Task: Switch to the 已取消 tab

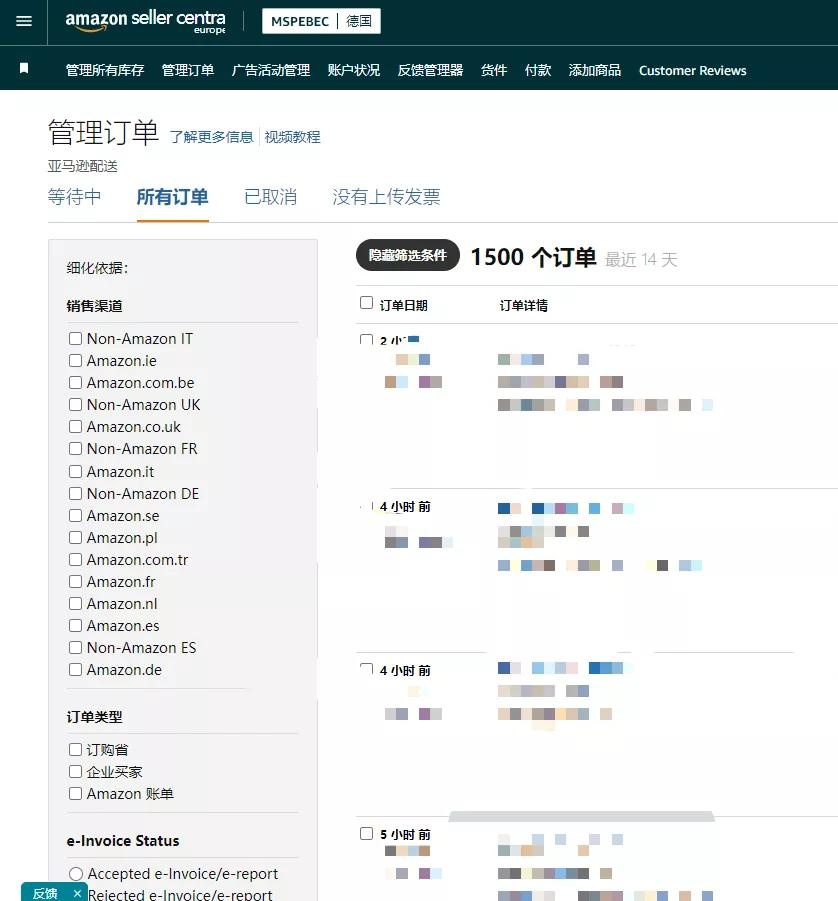Action: [x=270, y=197]
